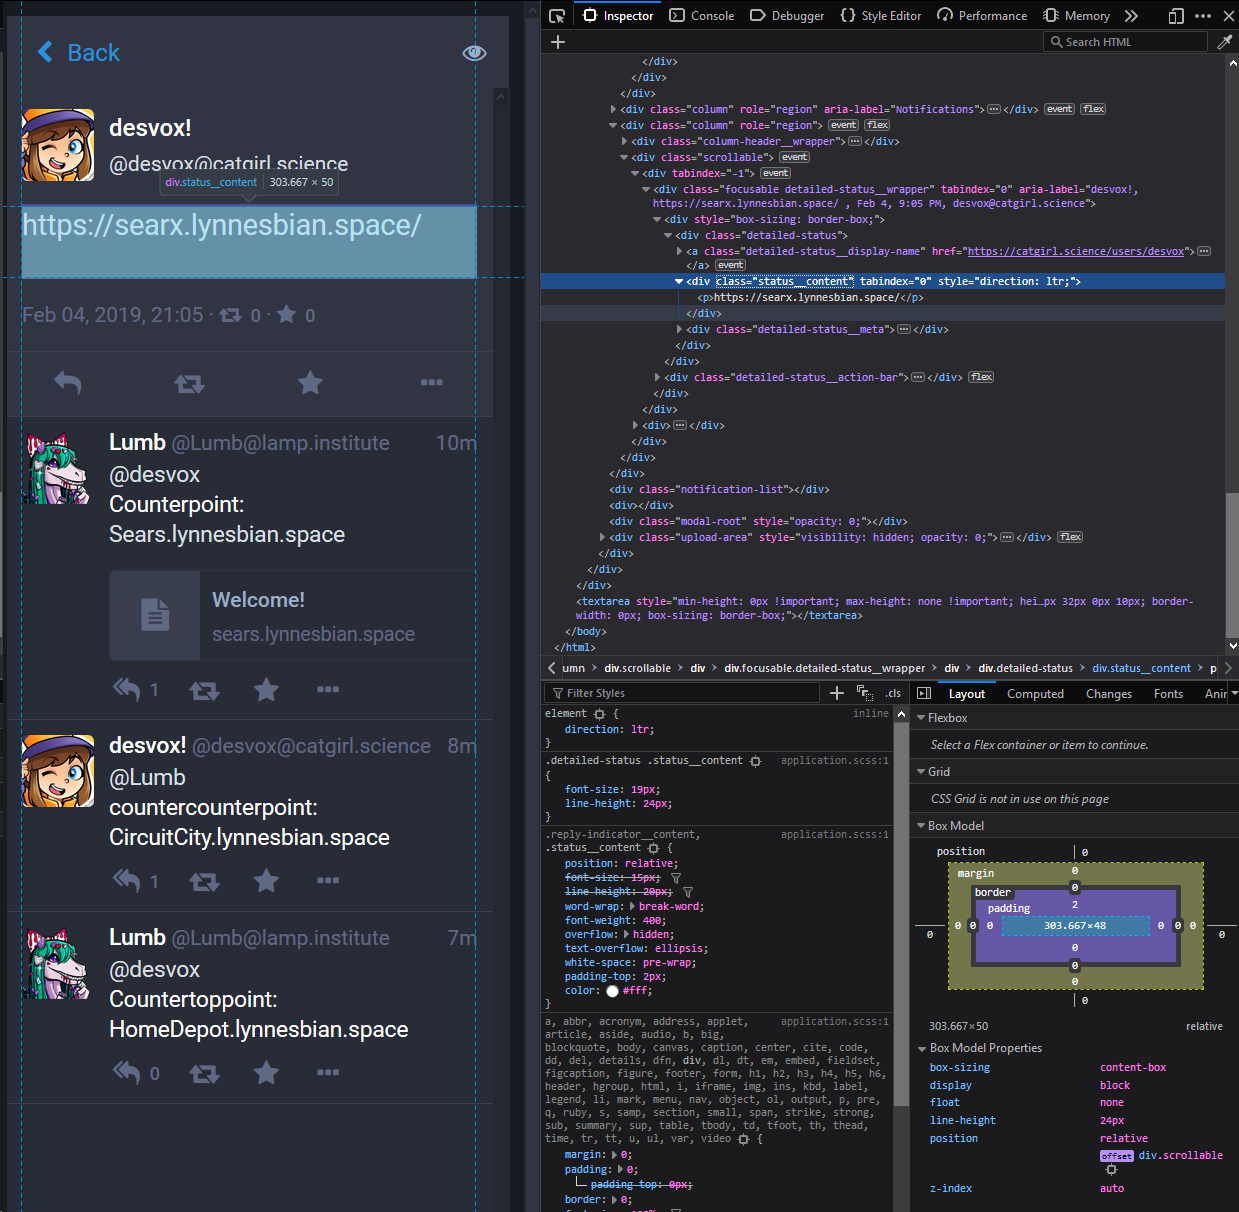The image size is (1239, 1212).
Task: Click the create new node plus icon
Action: click(558, 41)
